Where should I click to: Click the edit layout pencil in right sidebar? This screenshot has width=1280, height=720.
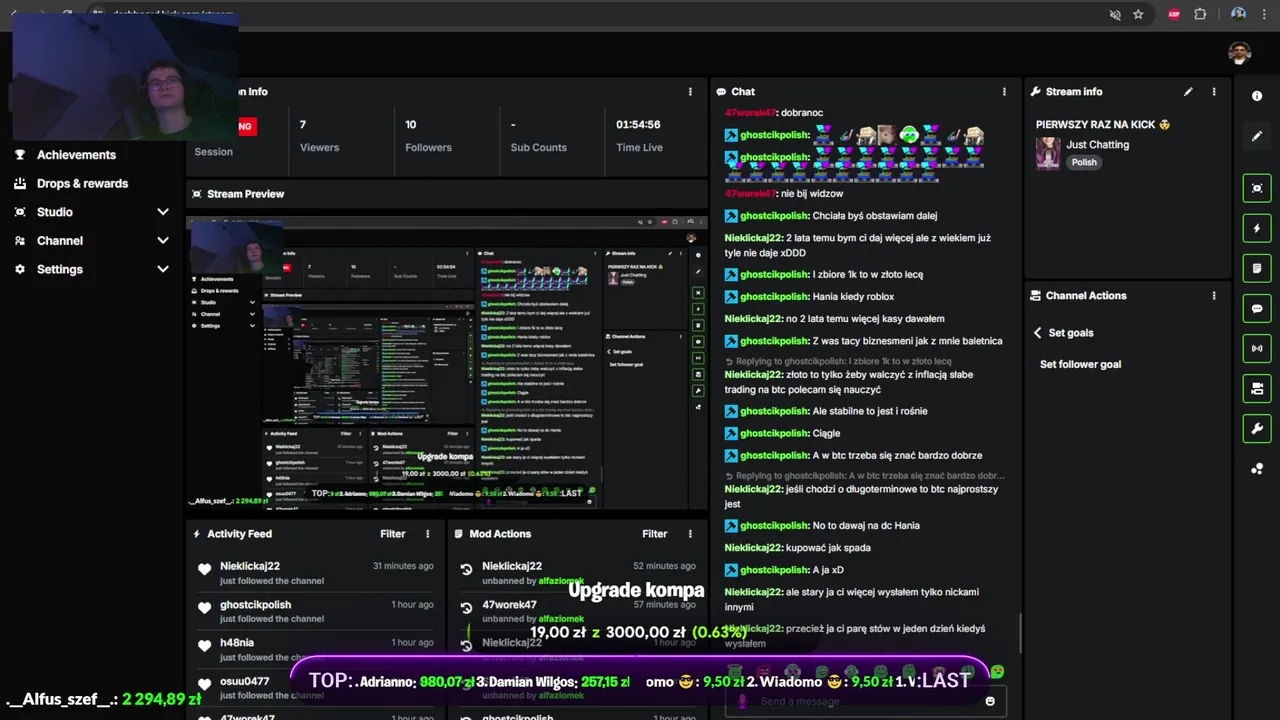(1257, 136)
